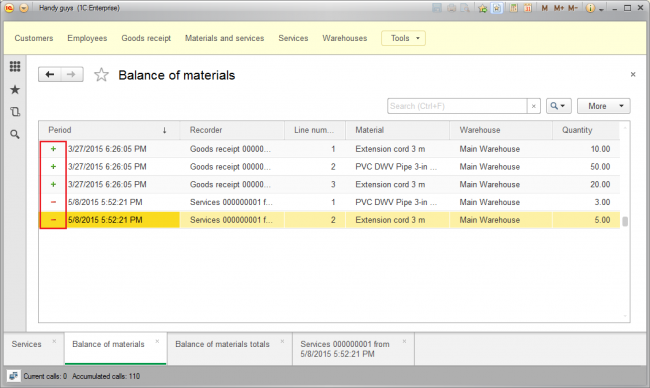Close the Services 000000001 document tab
The image size is (650, 388).
404,342
